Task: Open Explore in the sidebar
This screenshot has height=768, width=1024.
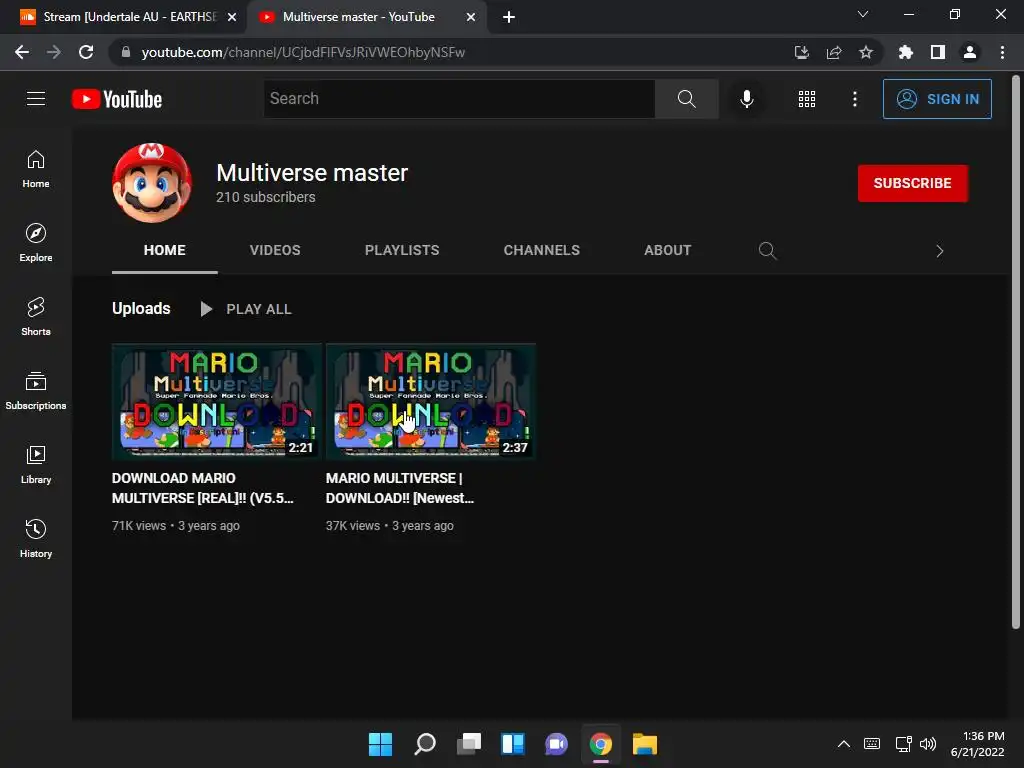Action: (x=36, y=243)
